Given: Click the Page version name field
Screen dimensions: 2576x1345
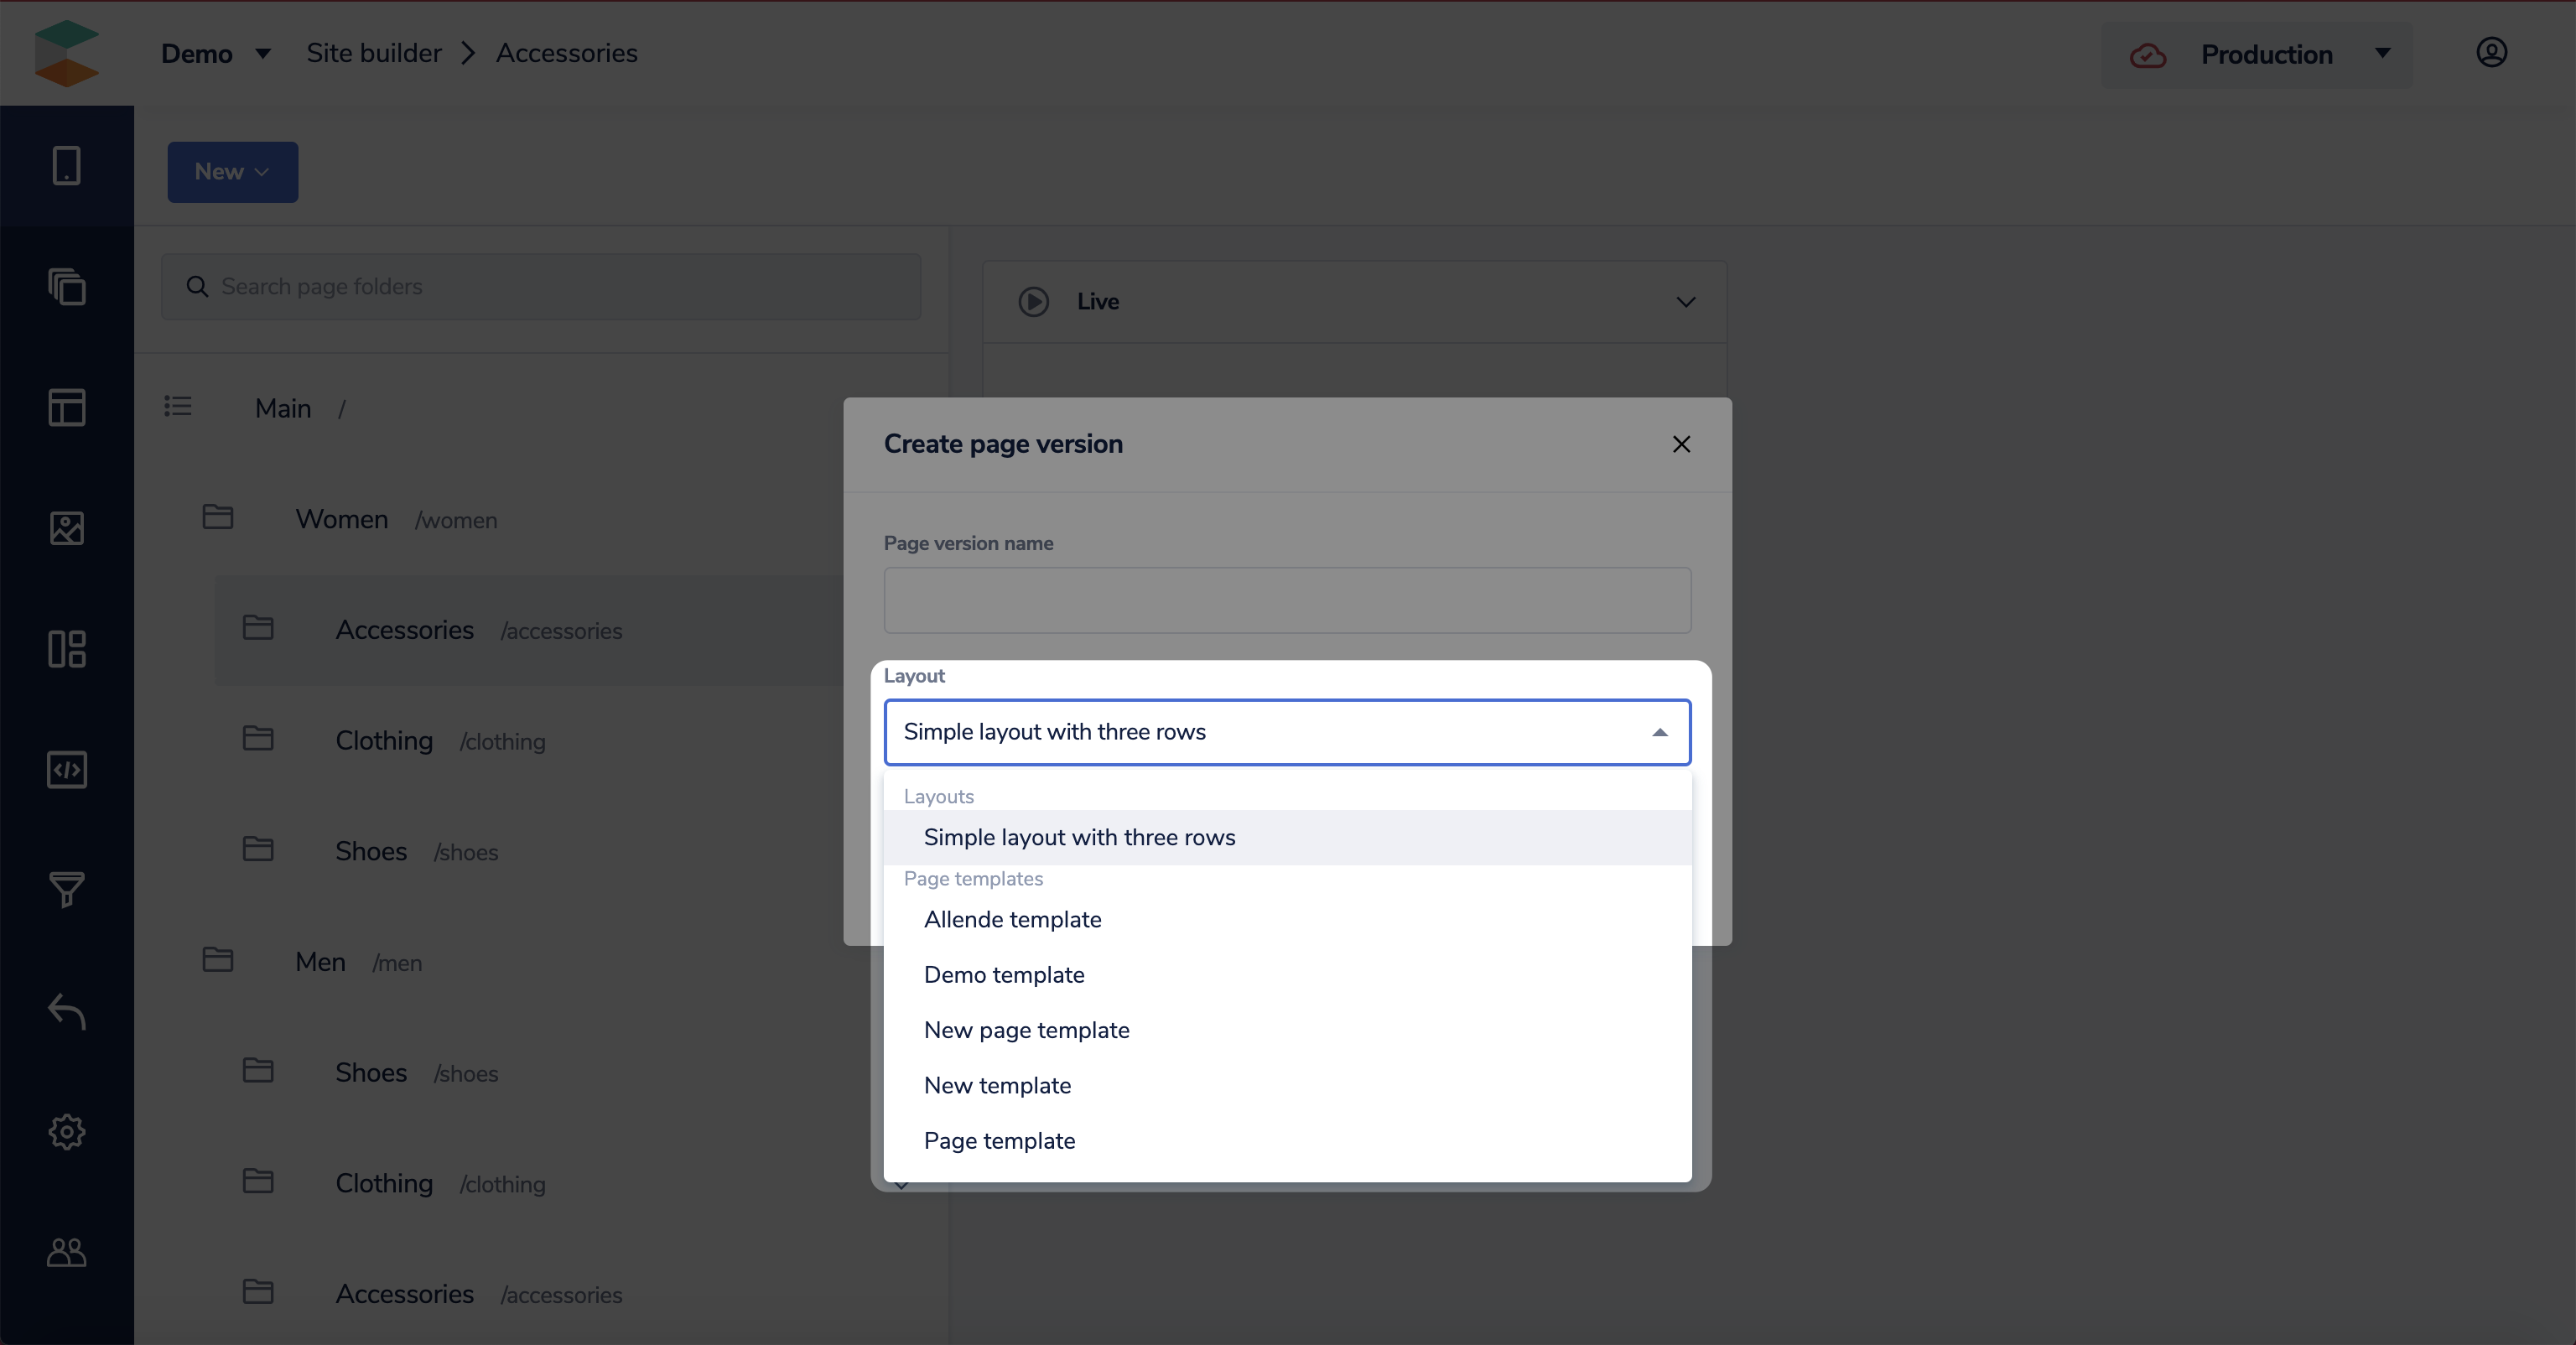Looking at the screenshot, I should point(1286,601).
